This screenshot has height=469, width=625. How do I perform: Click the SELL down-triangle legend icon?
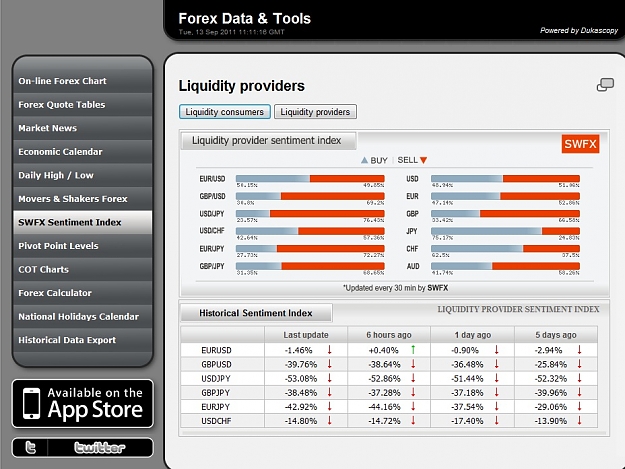[x=423, y=160]
